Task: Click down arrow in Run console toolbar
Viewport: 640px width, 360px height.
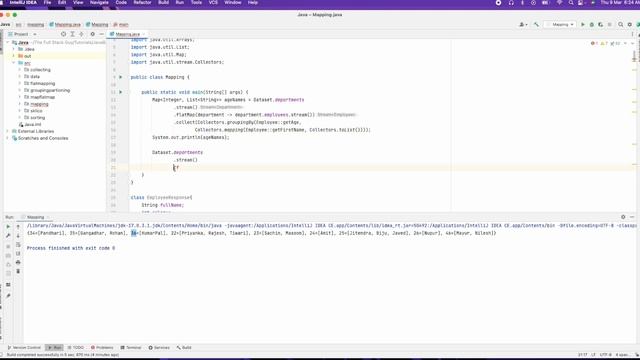Action: (x=18, y=236)
